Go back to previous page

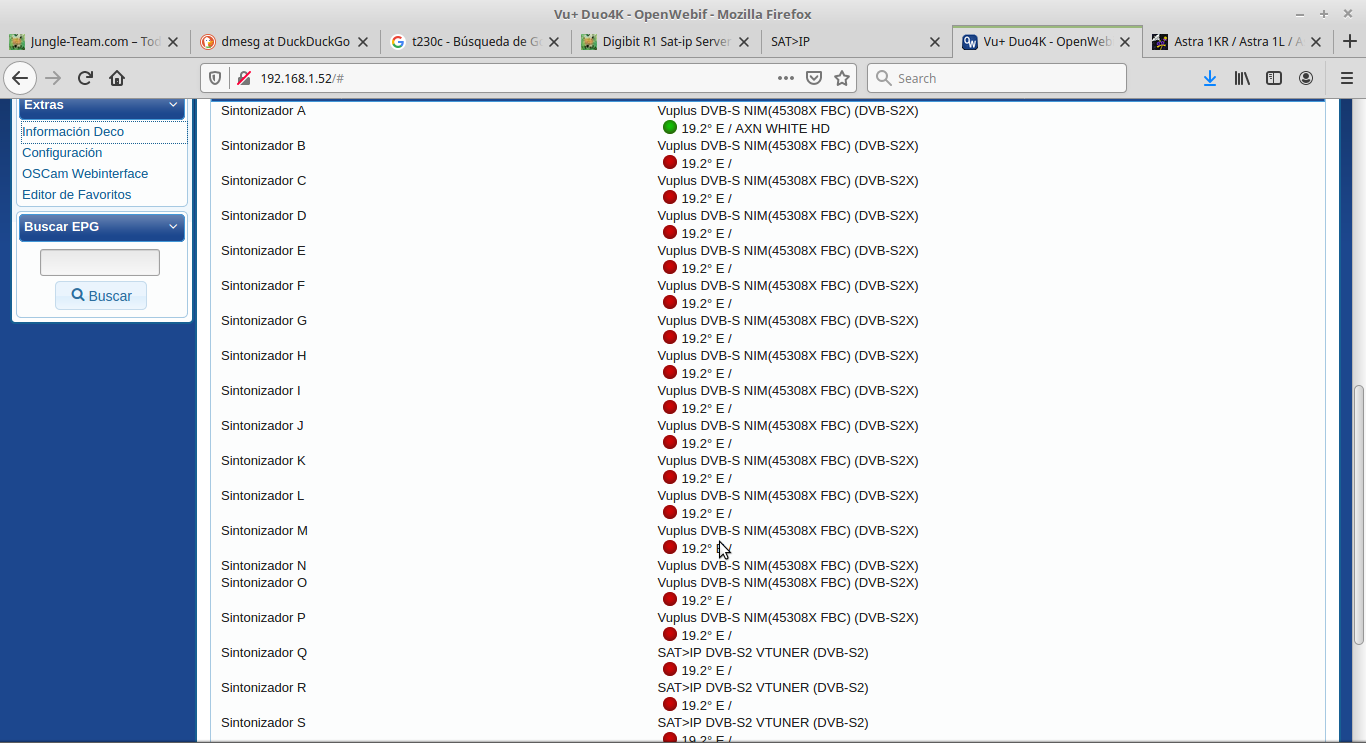(20, 78)
